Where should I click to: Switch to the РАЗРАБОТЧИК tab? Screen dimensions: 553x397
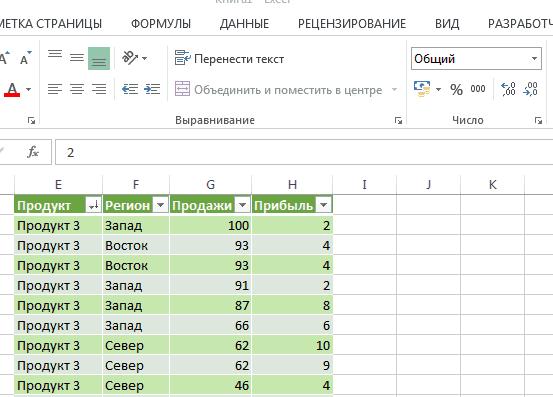point(520,24)
